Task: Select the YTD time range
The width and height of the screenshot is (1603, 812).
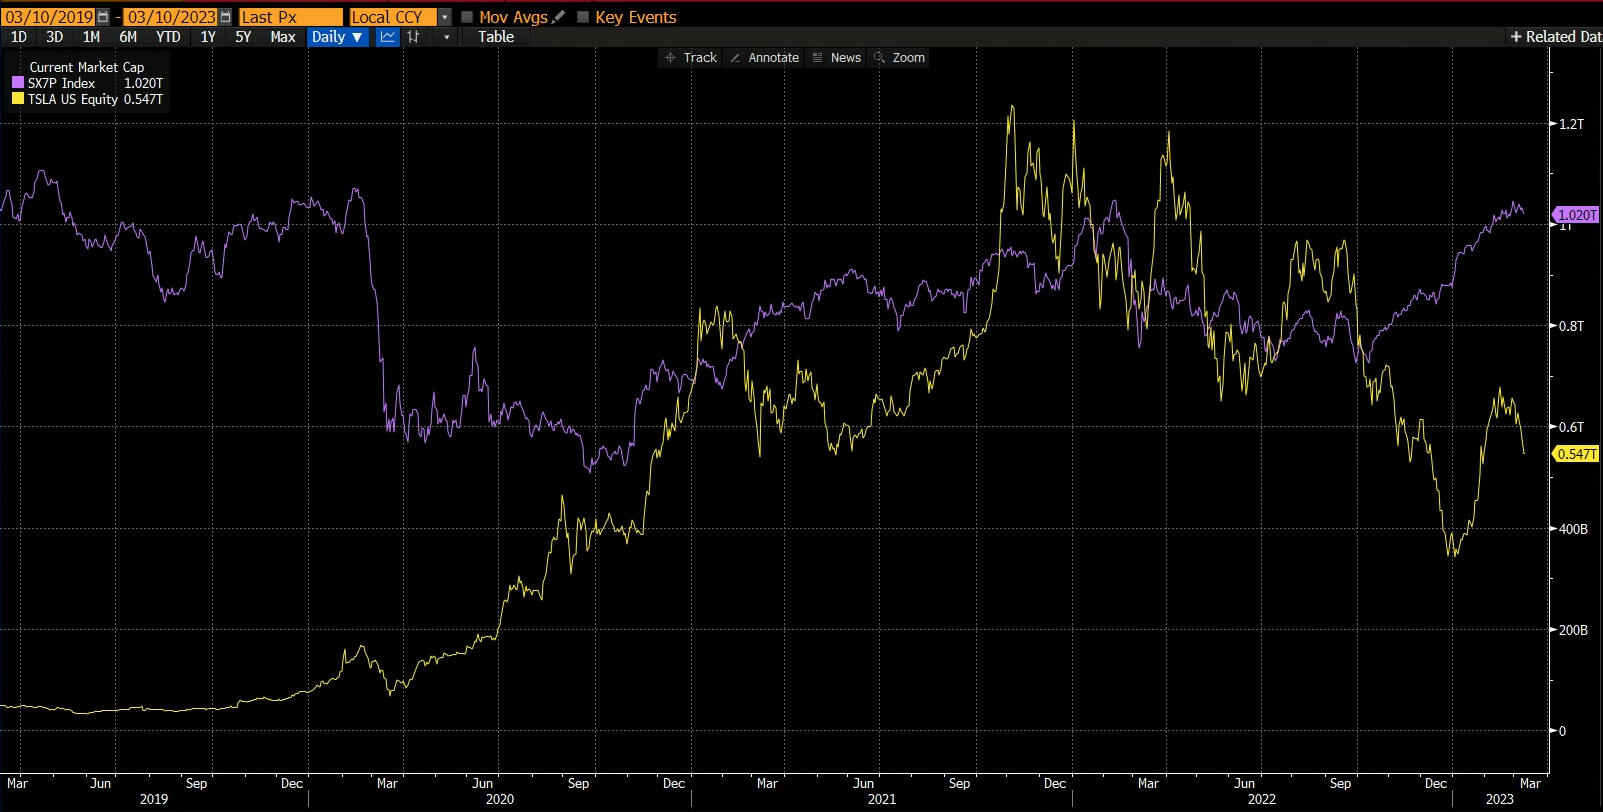Action: [x=168, y=37]
